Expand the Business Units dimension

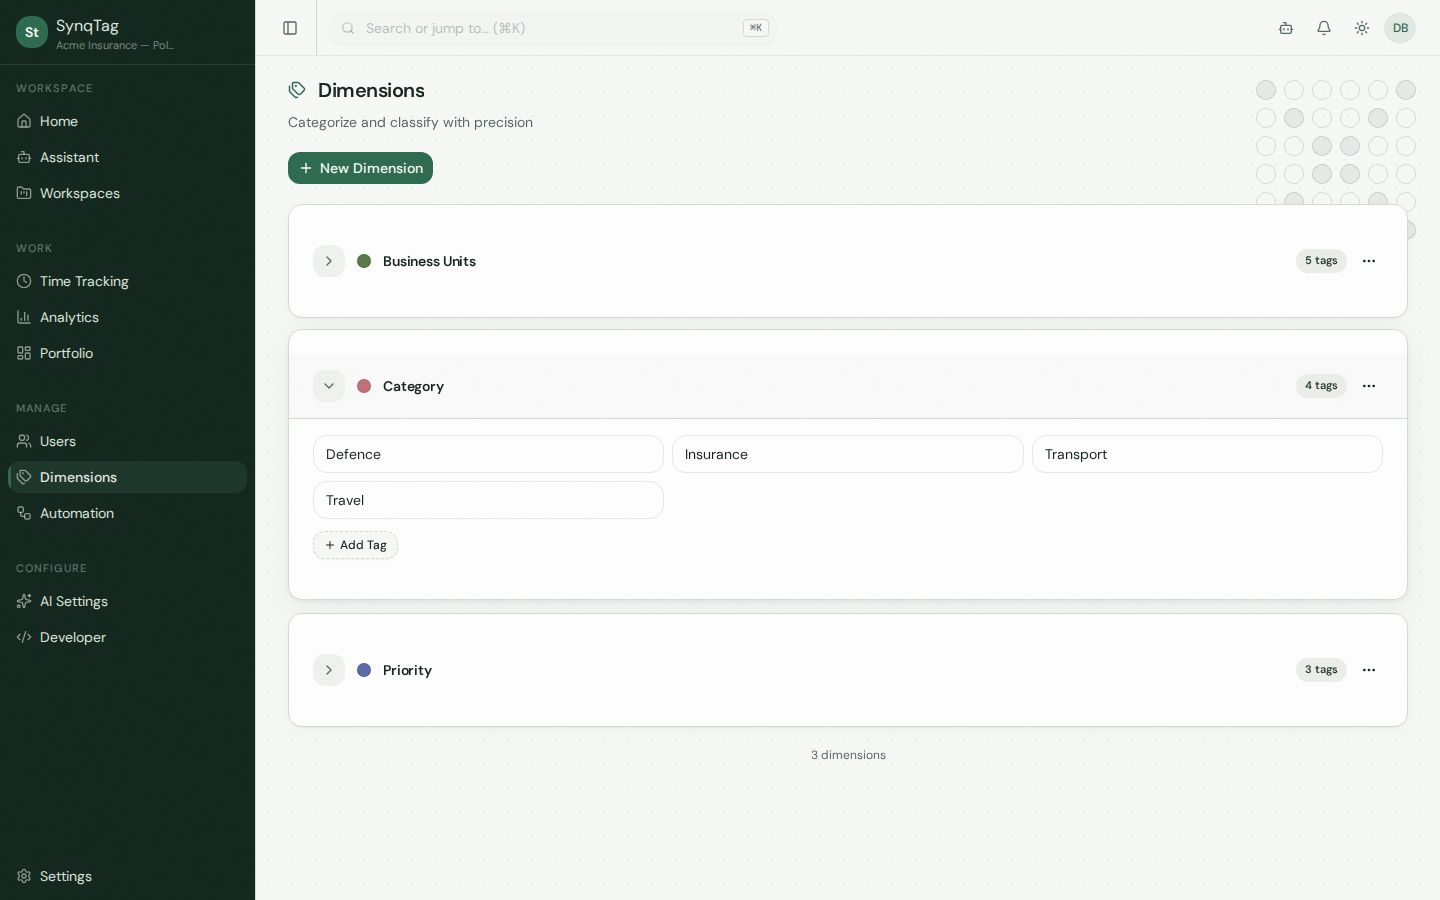tap(329, 261)
